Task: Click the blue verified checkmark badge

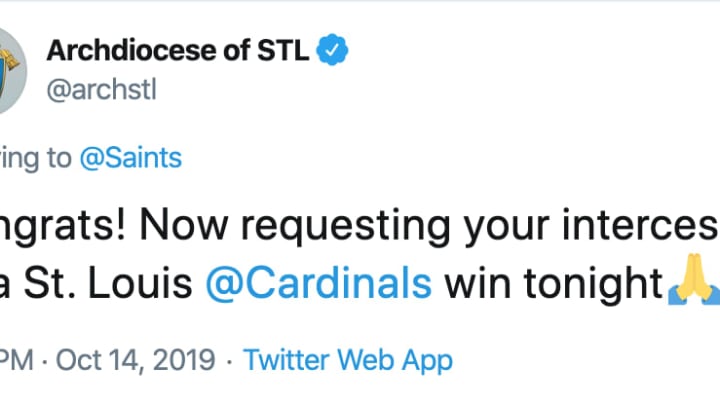Action: pyautogui.click(x=332, y=50)
